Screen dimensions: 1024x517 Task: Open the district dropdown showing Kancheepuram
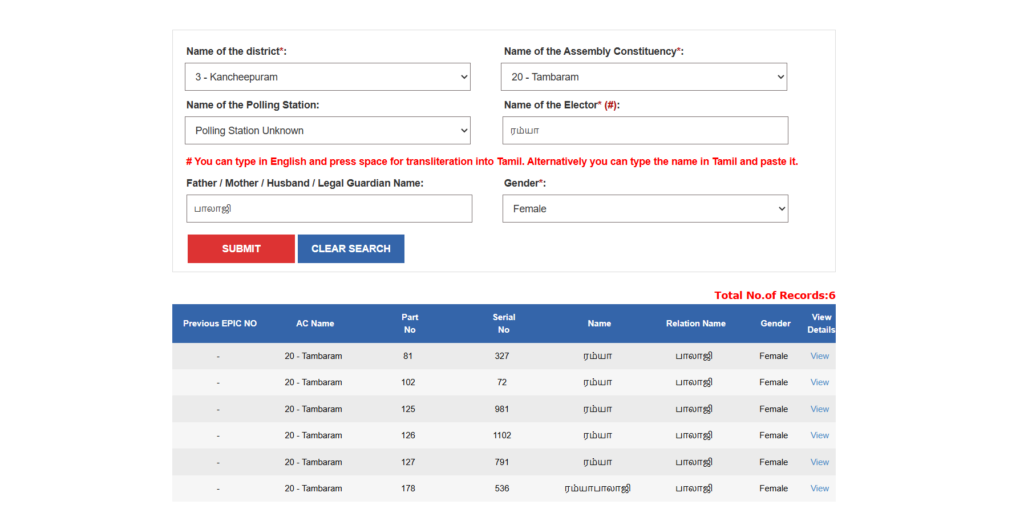[327, 77]
